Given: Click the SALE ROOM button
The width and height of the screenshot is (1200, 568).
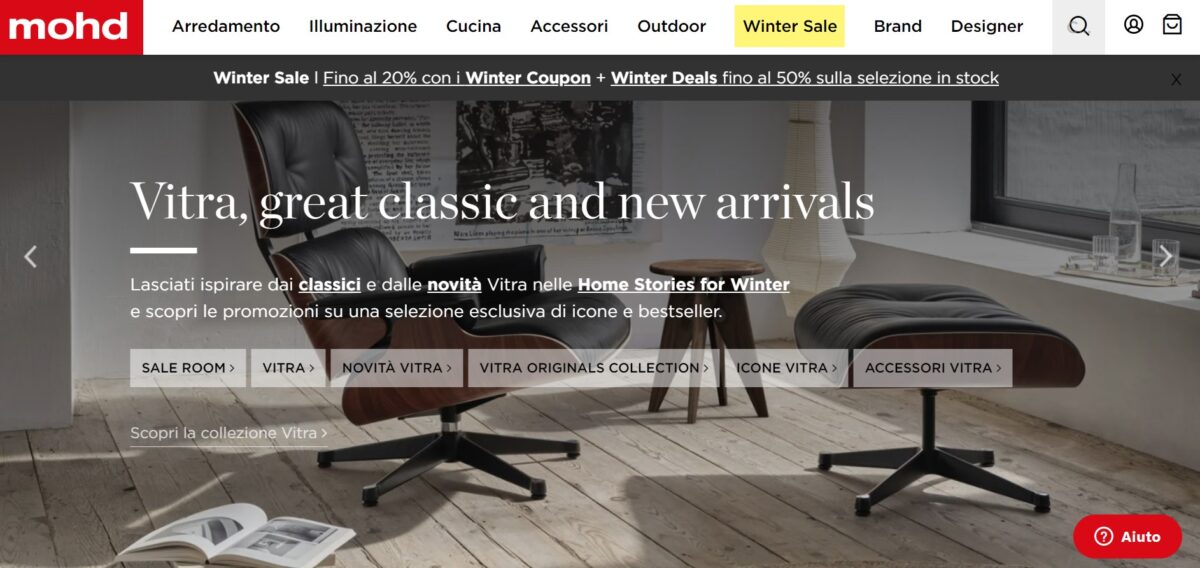Looking at the screenshot, I should point(188,368).
